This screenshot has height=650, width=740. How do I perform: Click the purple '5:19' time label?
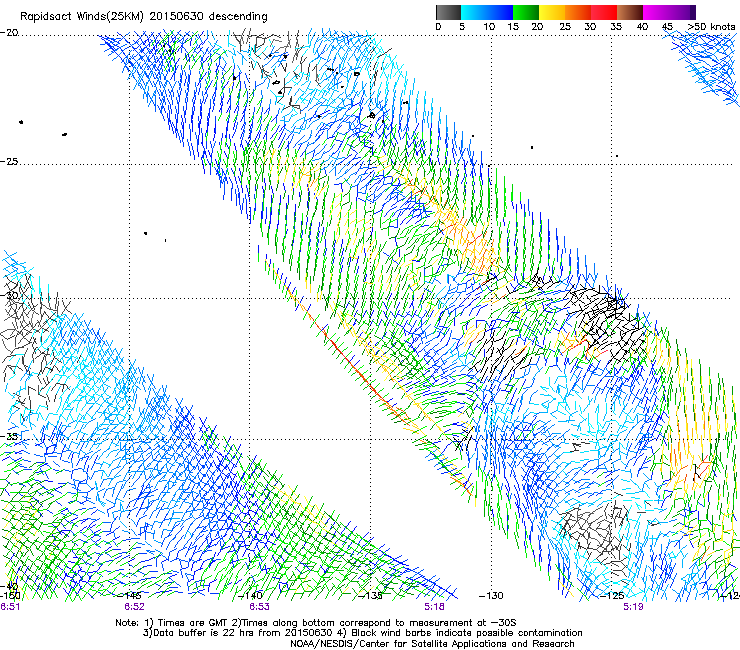633,607
